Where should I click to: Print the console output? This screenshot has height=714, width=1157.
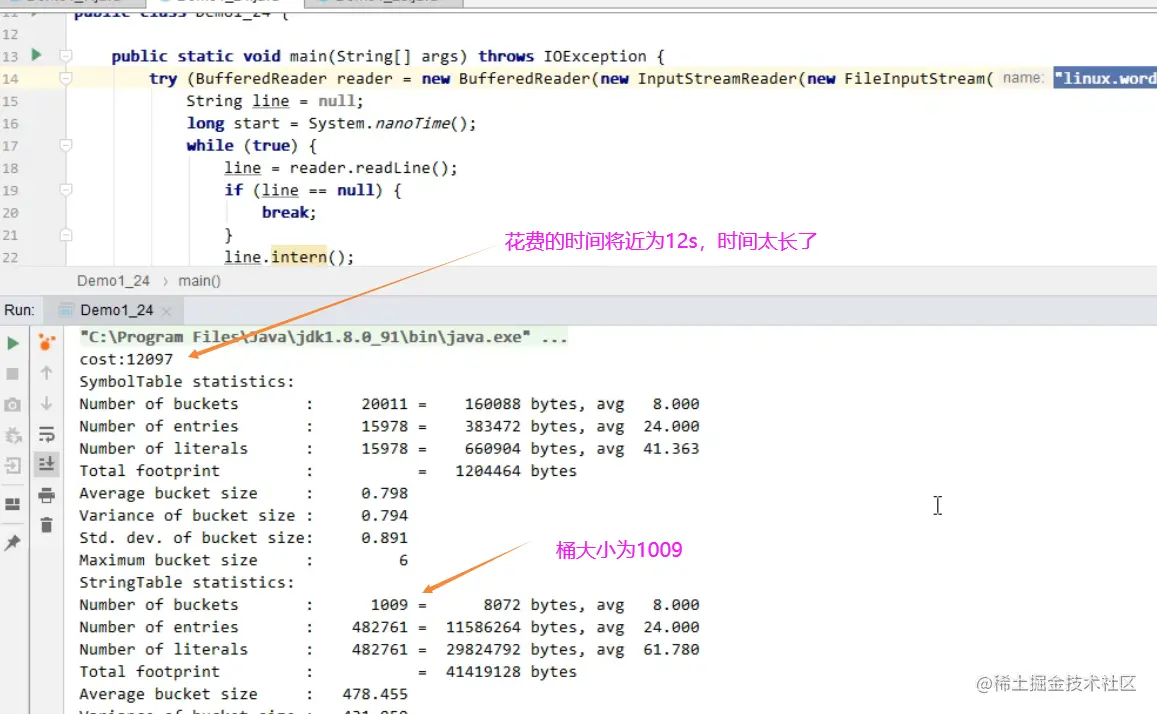tap(46, 495)
